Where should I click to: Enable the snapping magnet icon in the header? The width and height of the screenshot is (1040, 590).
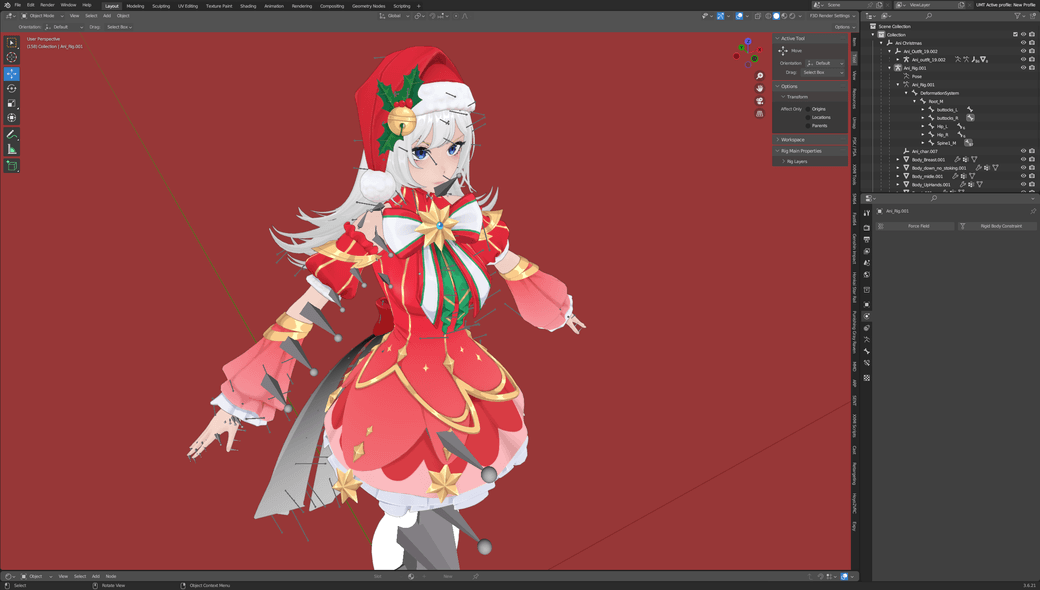[719, 15]
